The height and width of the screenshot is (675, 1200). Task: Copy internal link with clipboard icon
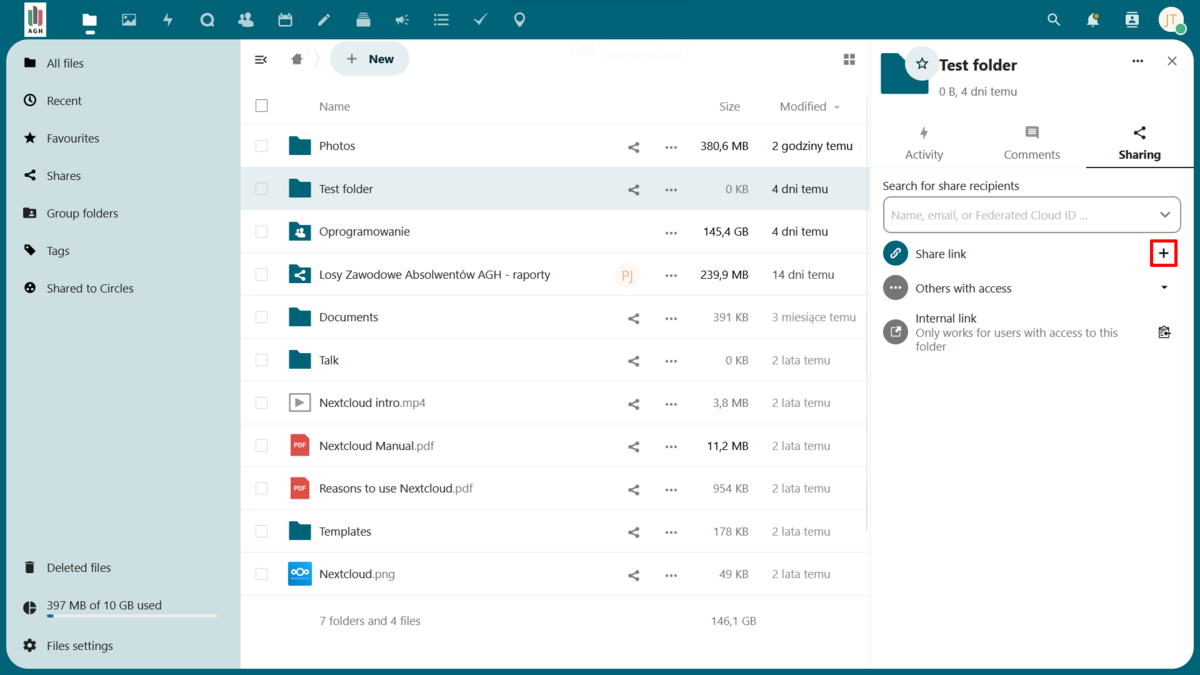click(x=1164, y=332)
